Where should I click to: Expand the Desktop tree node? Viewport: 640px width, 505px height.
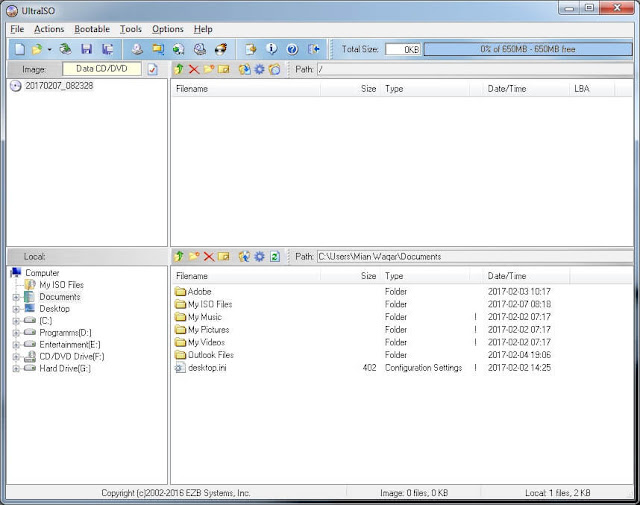[x=16, y=309]
